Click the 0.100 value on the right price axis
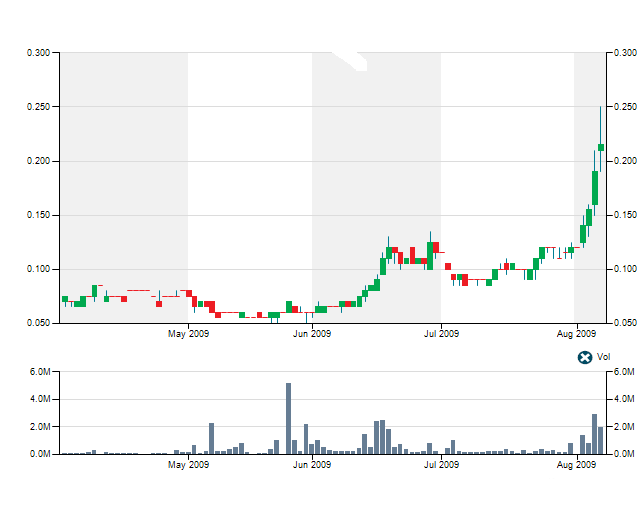The height and width of the screenshot is (514, 640). click(625, 269)
